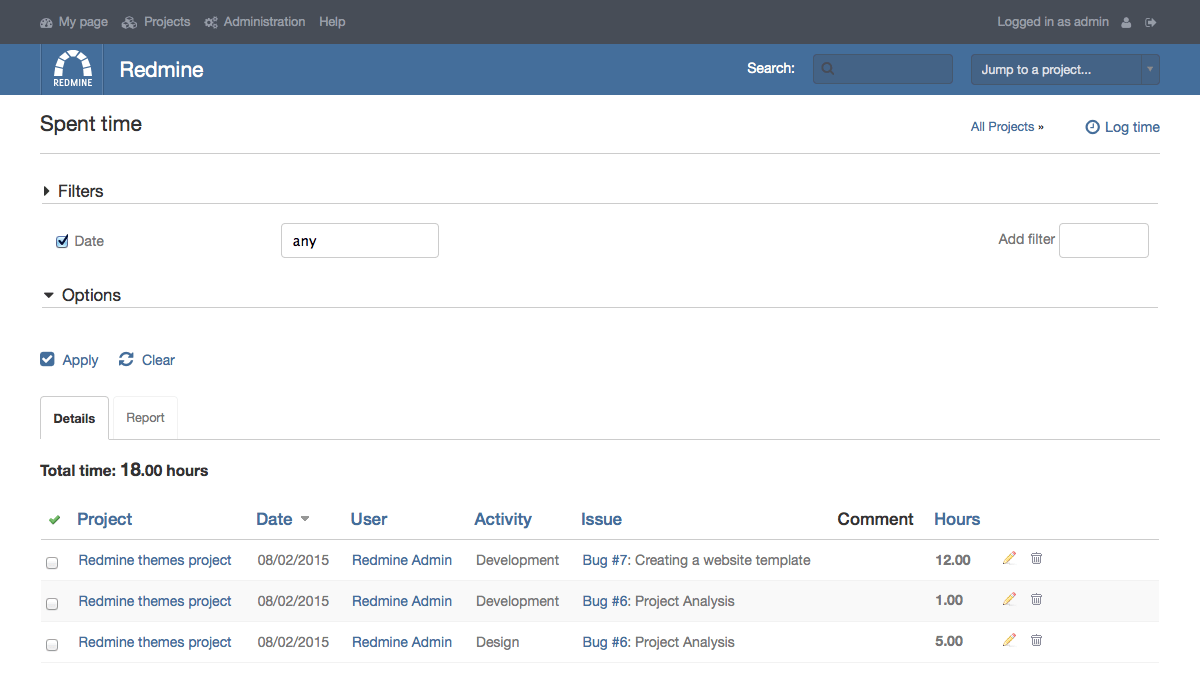Switch to the Report tab
The width and height of the screenshot is (1200, 686).
tap(145, 418)
